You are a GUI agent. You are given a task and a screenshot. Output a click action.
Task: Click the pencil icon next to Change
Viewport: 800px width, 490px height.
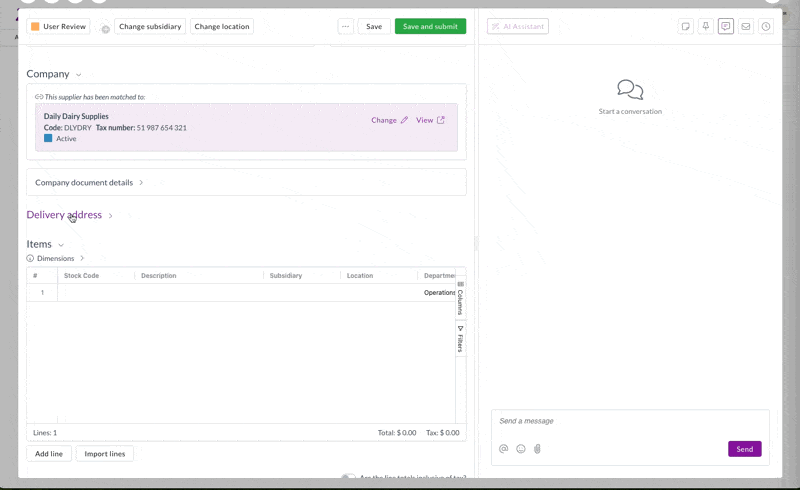pyautogui.click(x=404, y=120)
